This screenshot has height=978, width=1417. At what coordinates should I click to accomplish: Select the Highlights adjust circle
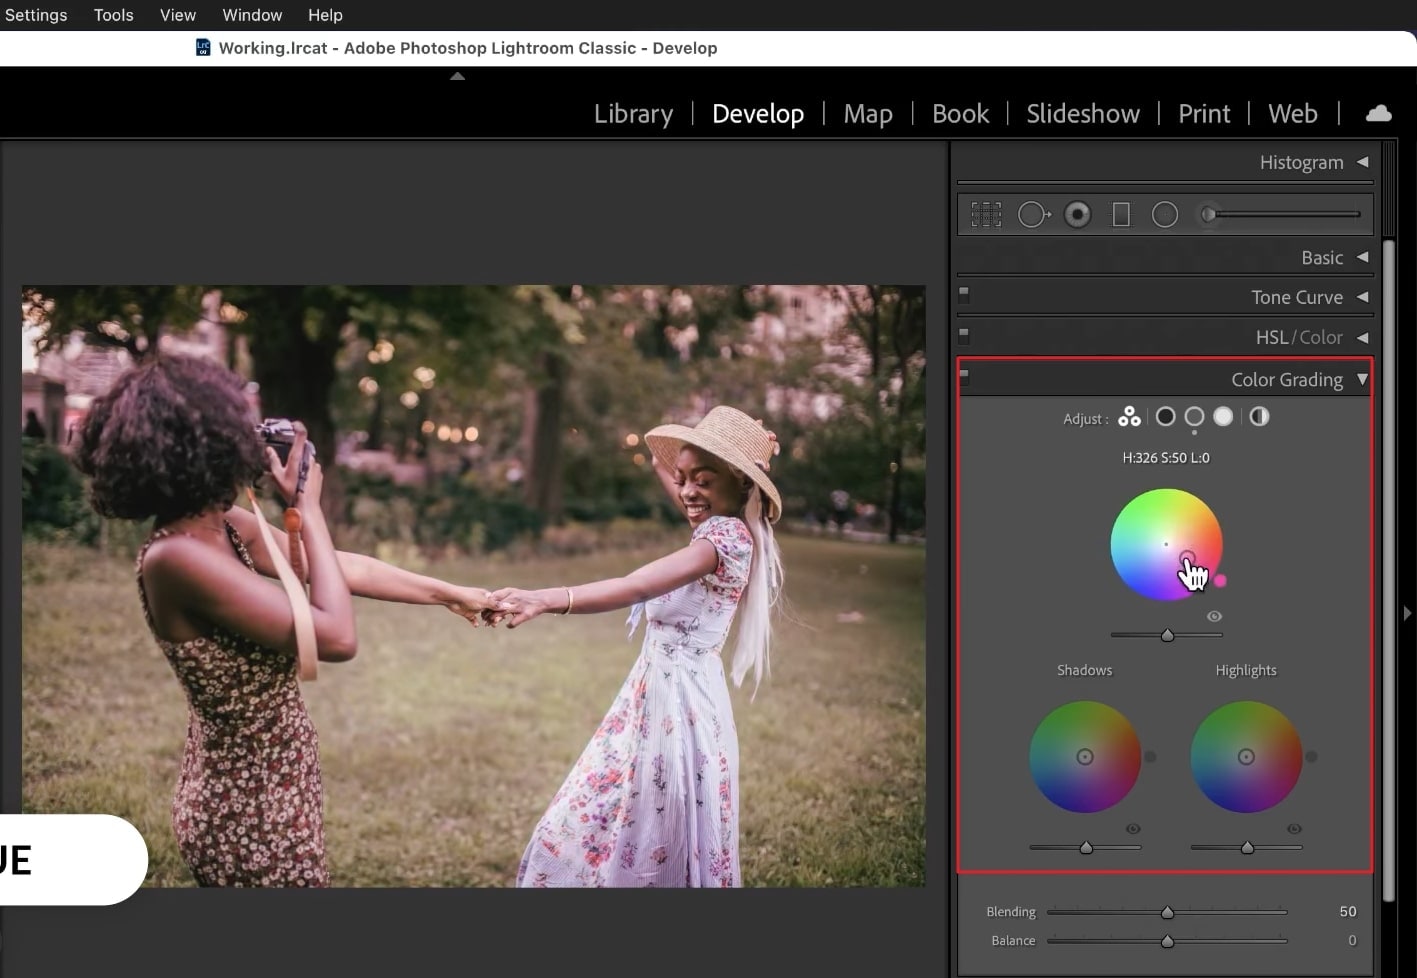pos(1222,417)
